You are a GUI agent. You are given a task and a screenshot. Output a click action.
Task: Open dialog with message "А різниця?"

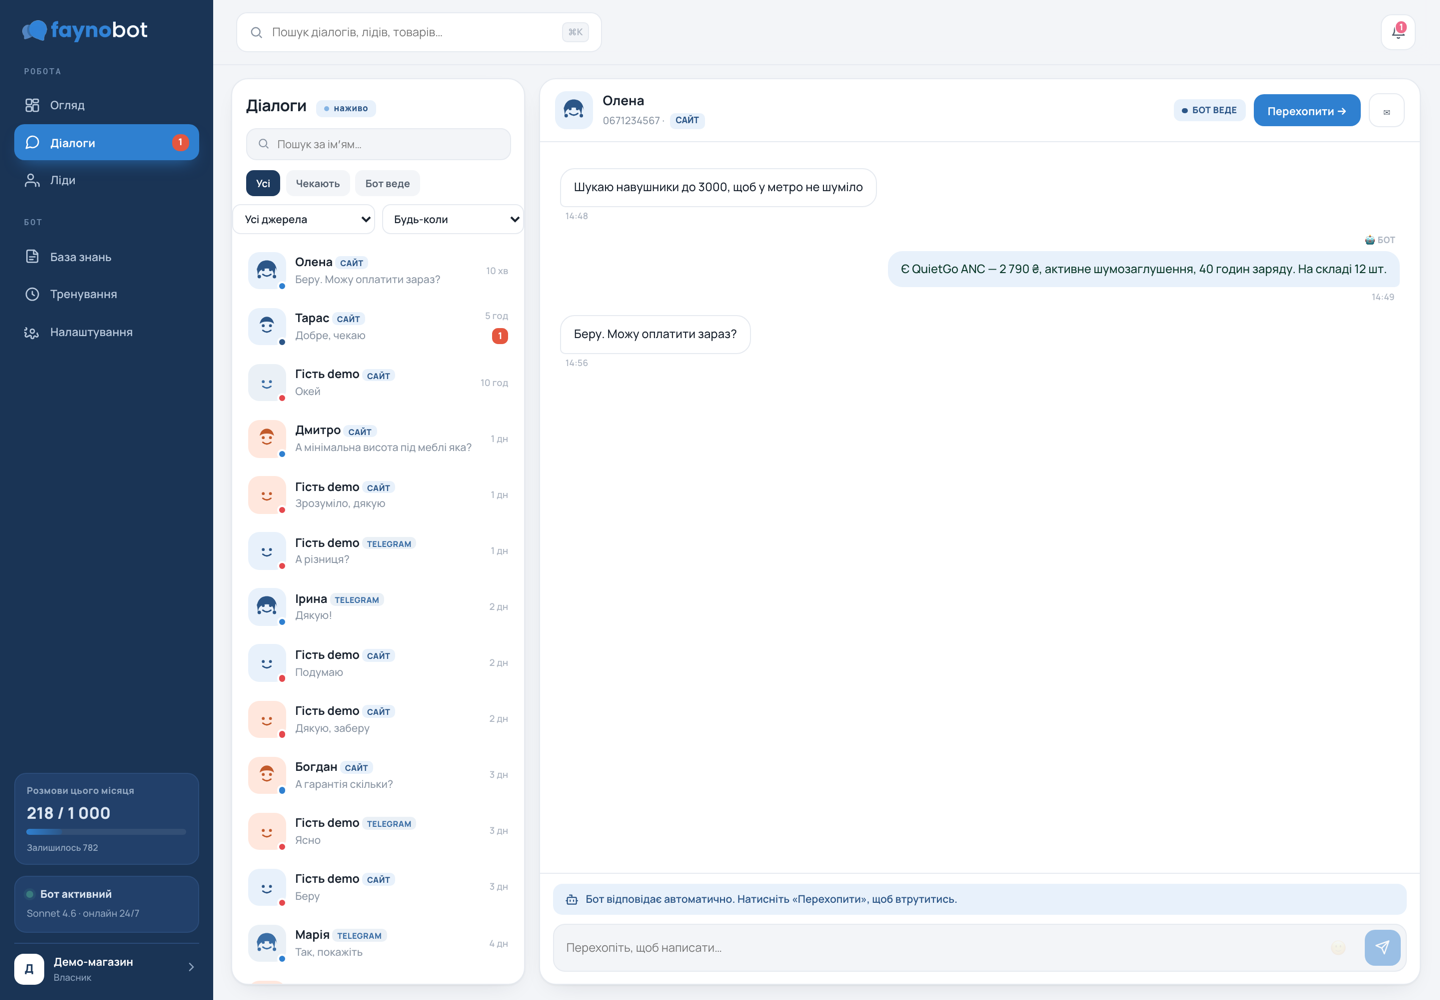[x=378, y=551]
